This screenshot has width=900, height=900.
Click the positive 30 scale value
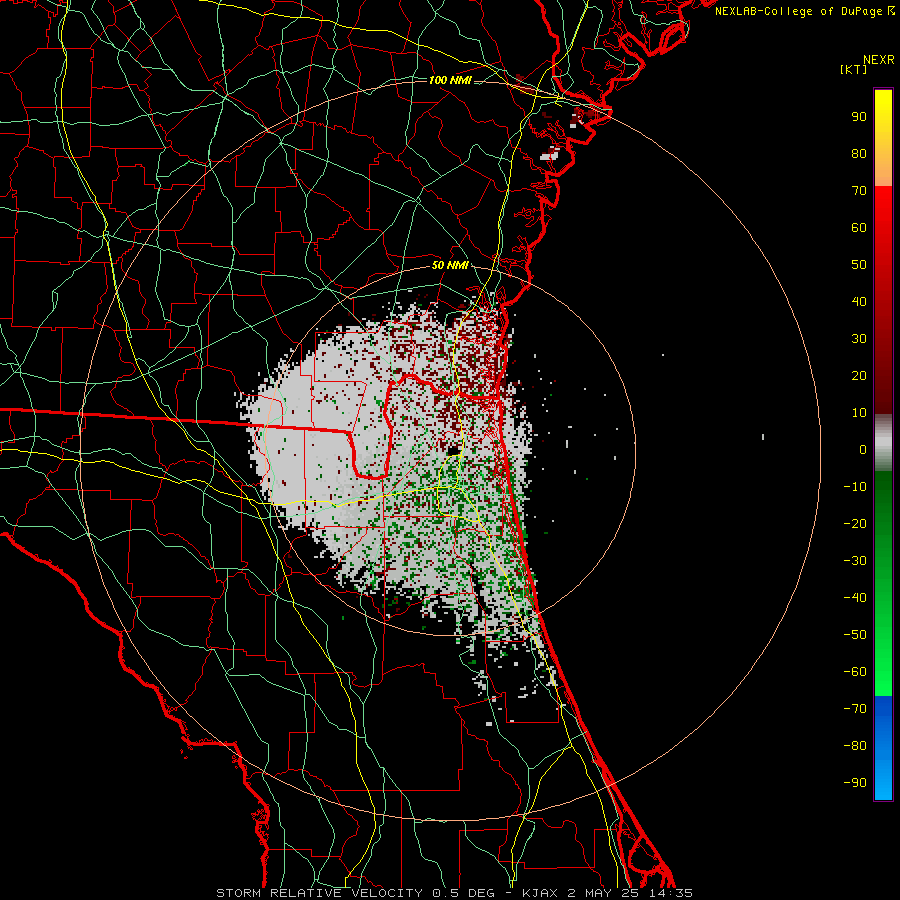(x=859, y=339)
